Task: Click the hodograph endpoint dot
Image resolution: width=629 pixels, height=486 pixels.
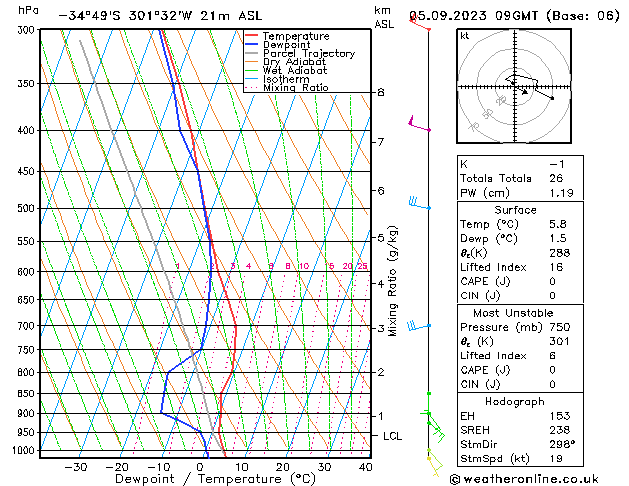Action: [553, 98]
